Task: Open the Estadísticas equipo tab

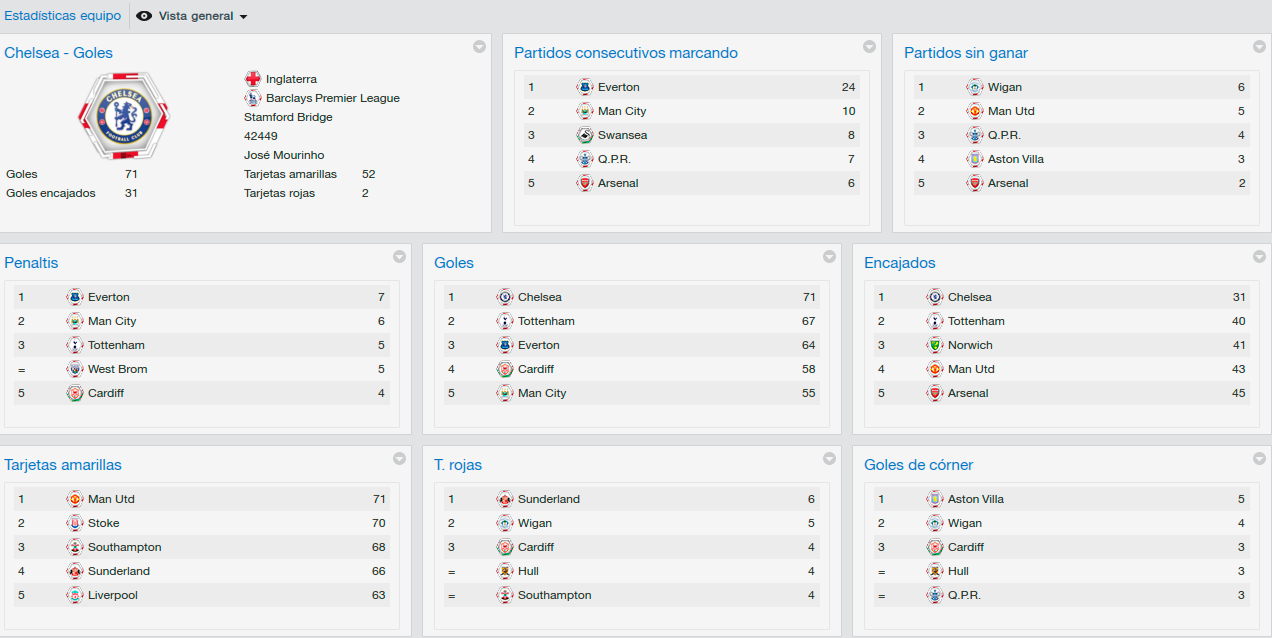Action: coord(63,16)
